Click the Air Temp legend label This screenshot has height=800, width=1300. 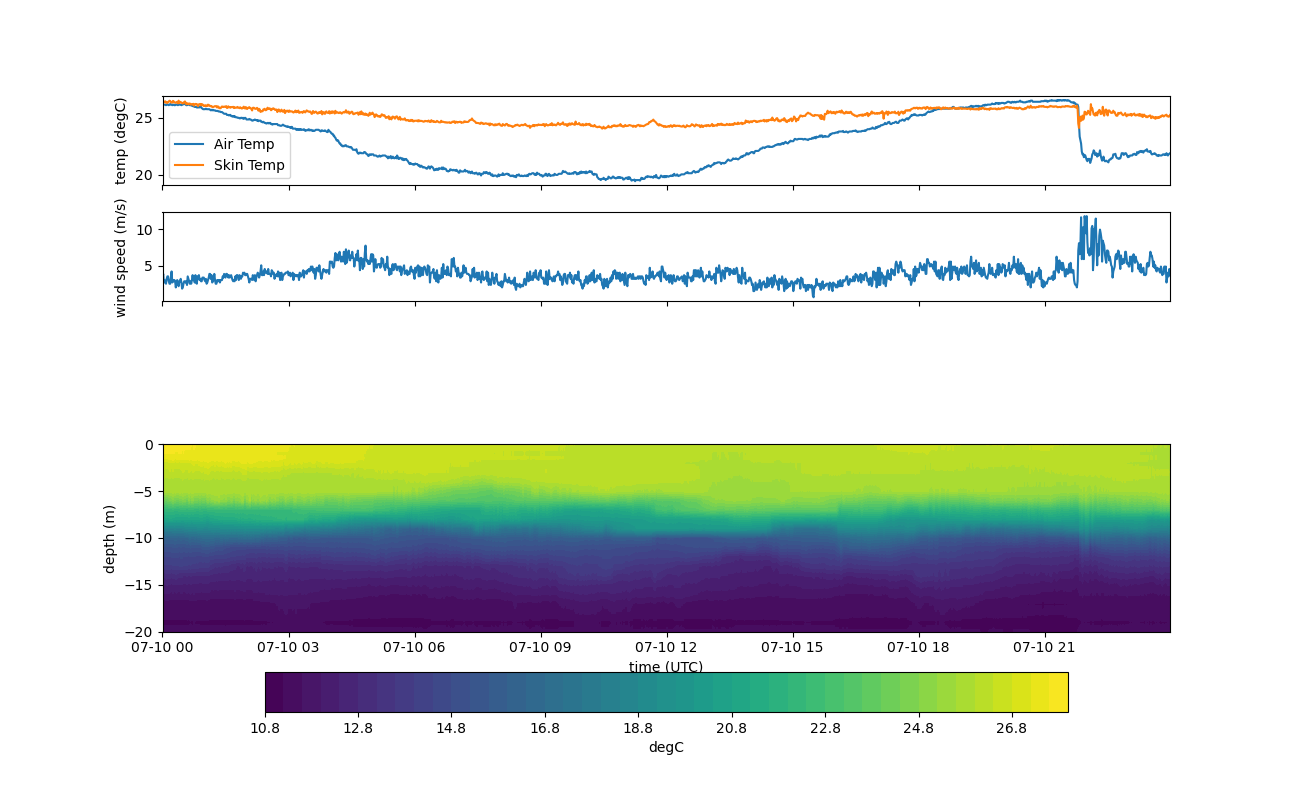pyautogui.click(x=243, y=144)
